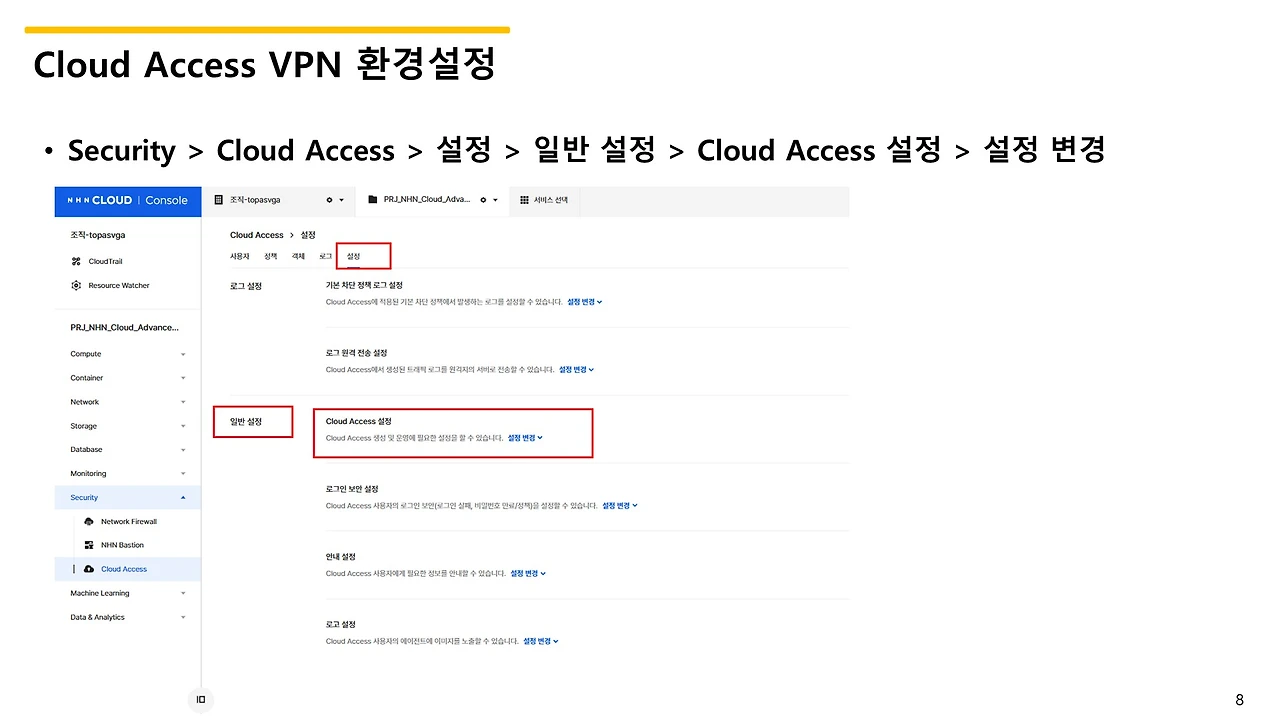1280x720 pixels.
Task: Click the 서비스 선택 grid icon
Action: coord(524,200)
